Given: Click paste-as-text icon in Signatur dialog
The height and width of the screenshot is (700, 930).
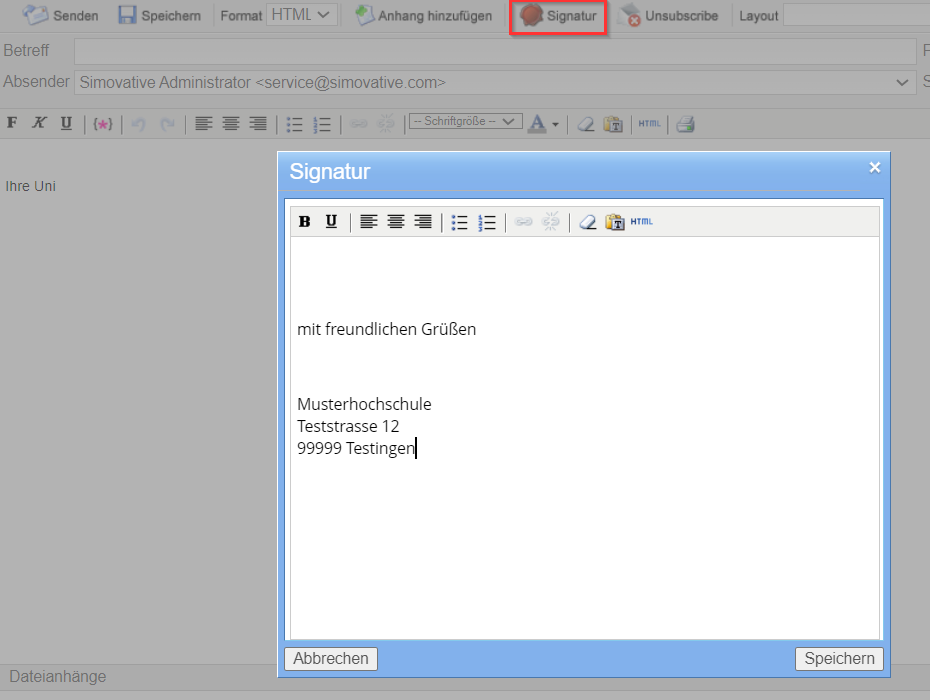Looking at the screenshot, I should click(x=614, y=222).
